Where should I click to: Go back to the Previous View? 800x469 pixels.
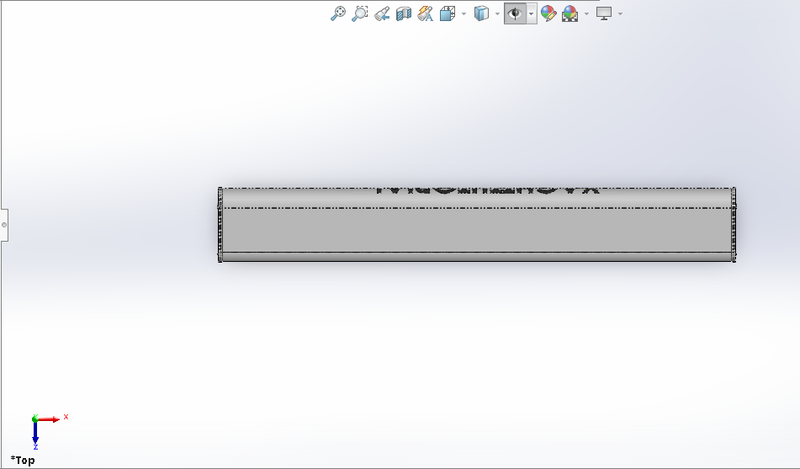tap(381, 14)
